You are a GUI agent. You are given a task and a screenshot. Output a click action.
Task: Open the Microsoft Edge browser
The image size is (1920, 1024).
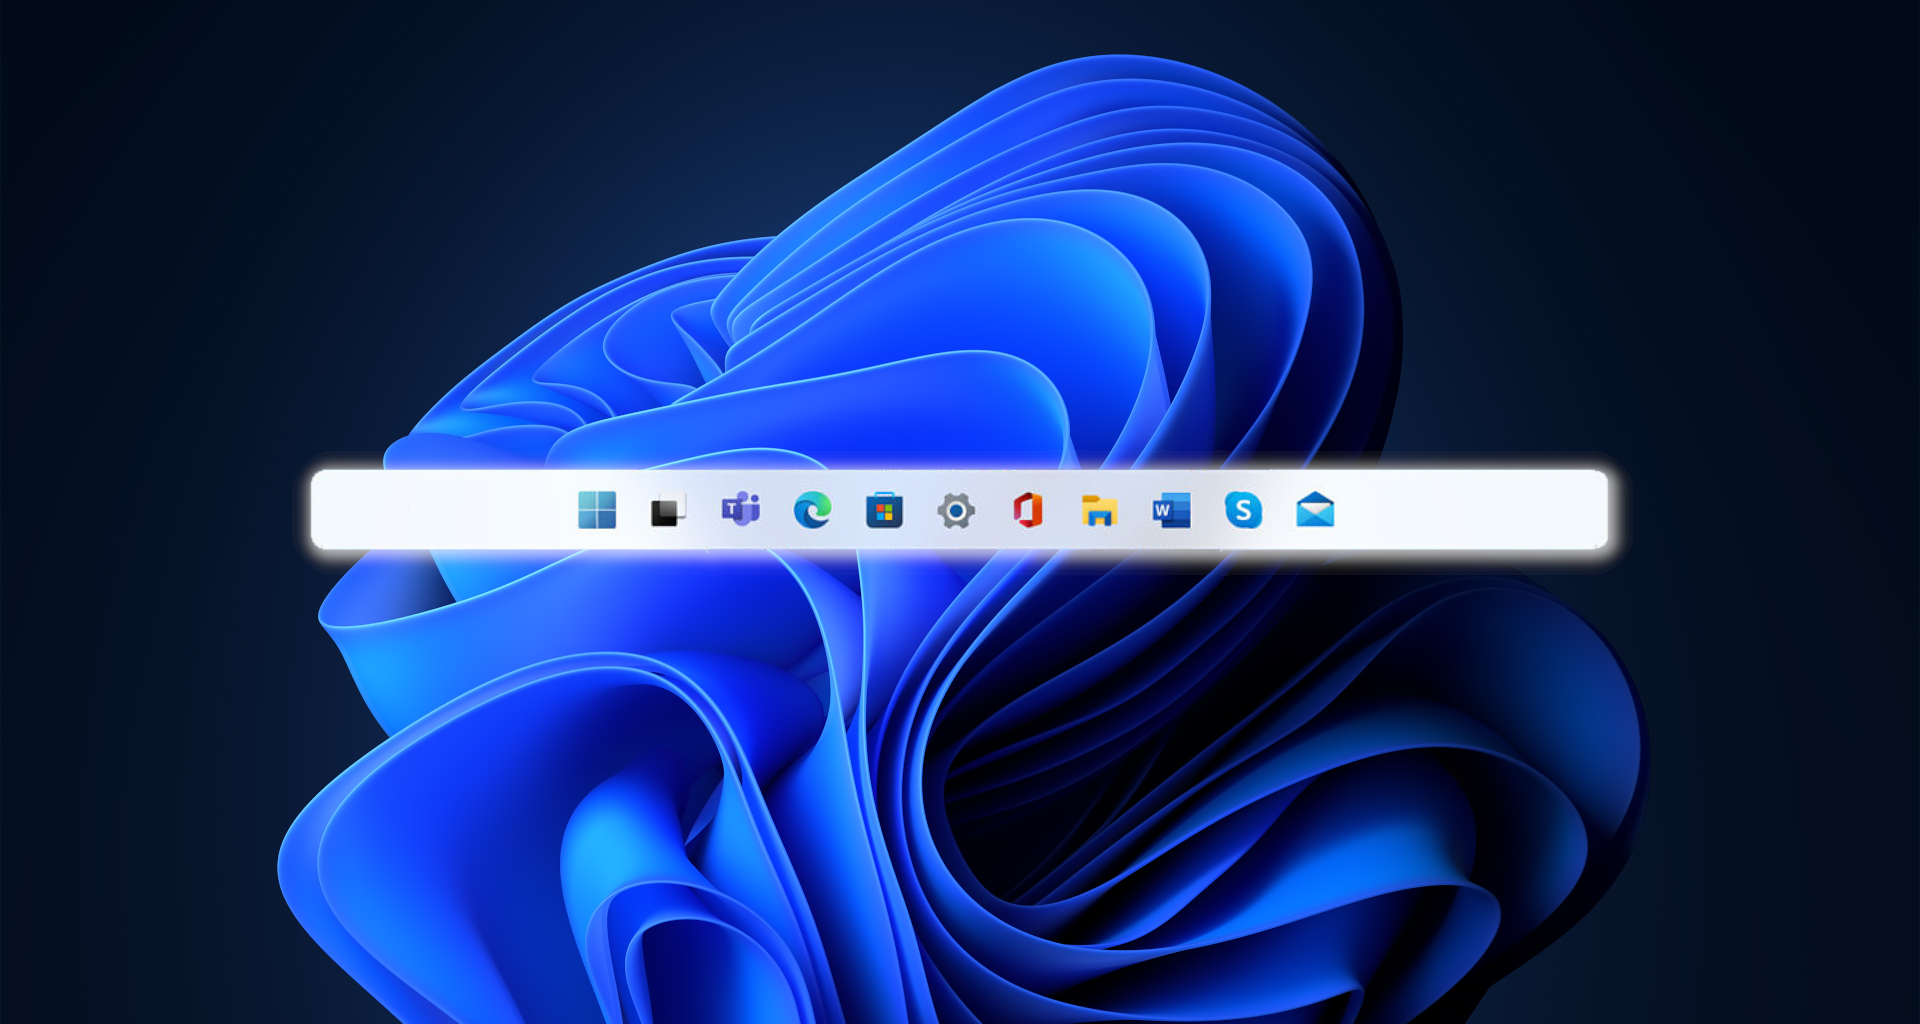tap(812, 510)
